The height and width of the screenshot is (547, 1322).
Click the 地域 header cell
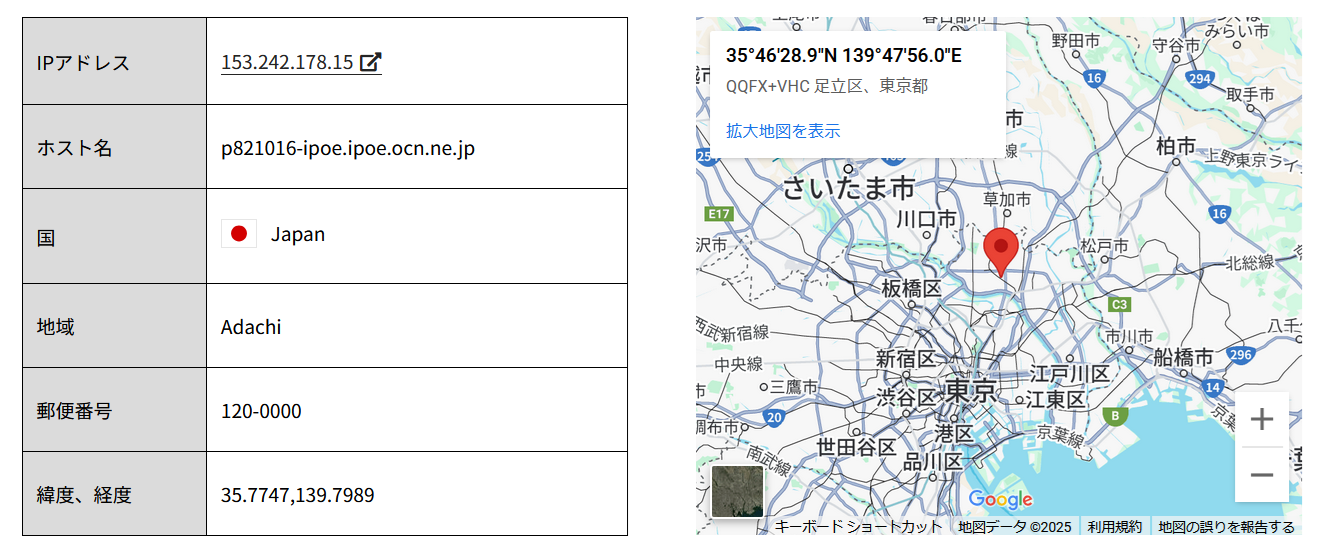pyautogui.click(x=115, y=326)
